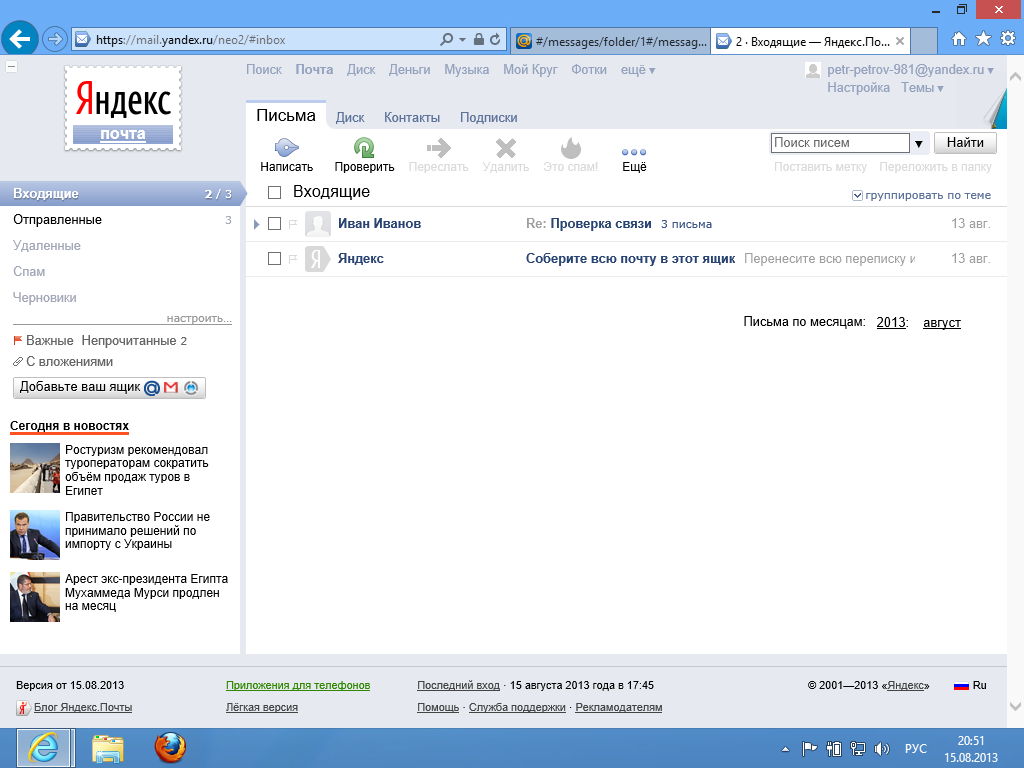Click the Добавьте ваш ящик button
The height and width of the screenshot is (768, 1024).
109,387
